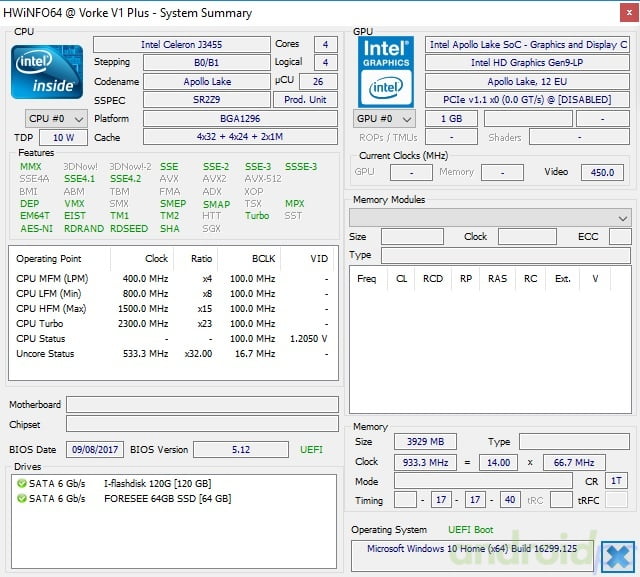Click the PCIe v1.1 x0 DISABLED field
The height and width of the screenshot is (577, 640).
coord(527,100)
